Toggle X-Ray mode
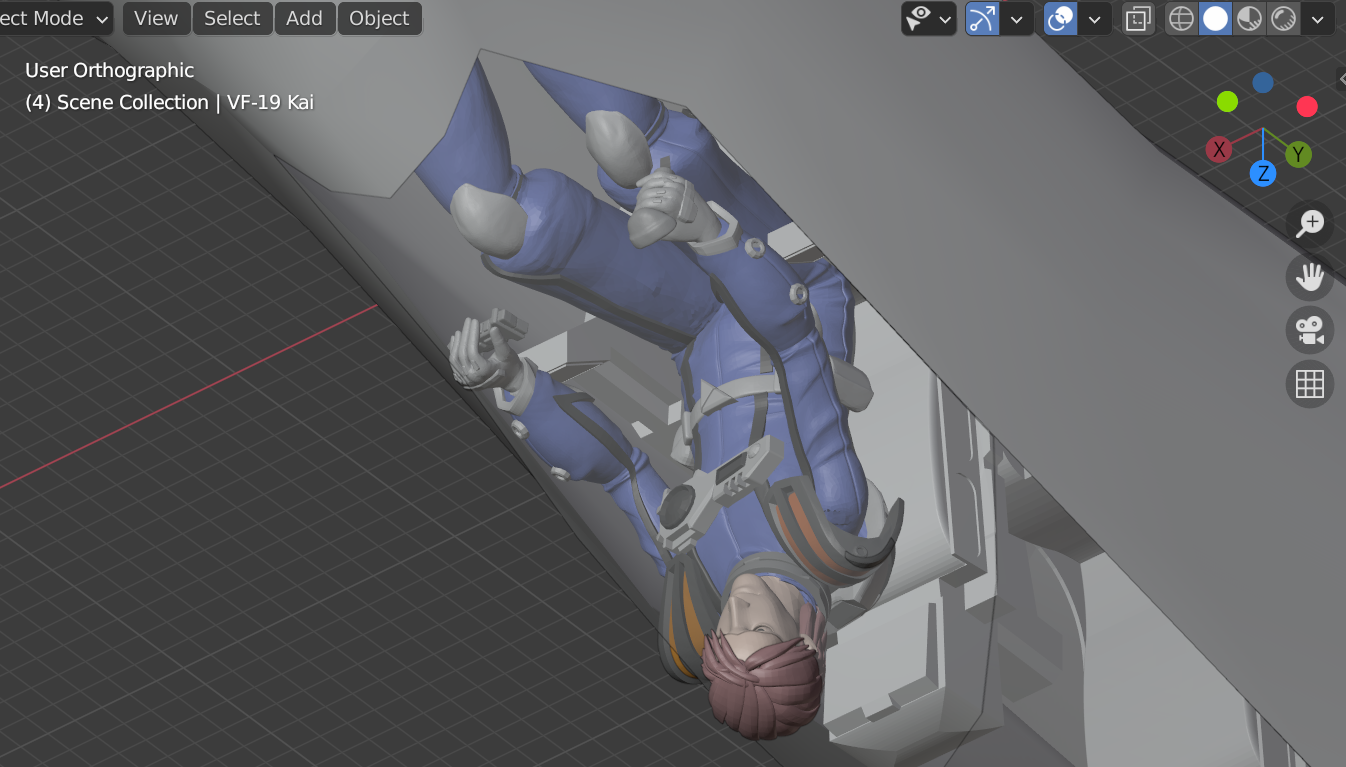The height and width of the screenshot is (767, 1346). [1138, 18]
